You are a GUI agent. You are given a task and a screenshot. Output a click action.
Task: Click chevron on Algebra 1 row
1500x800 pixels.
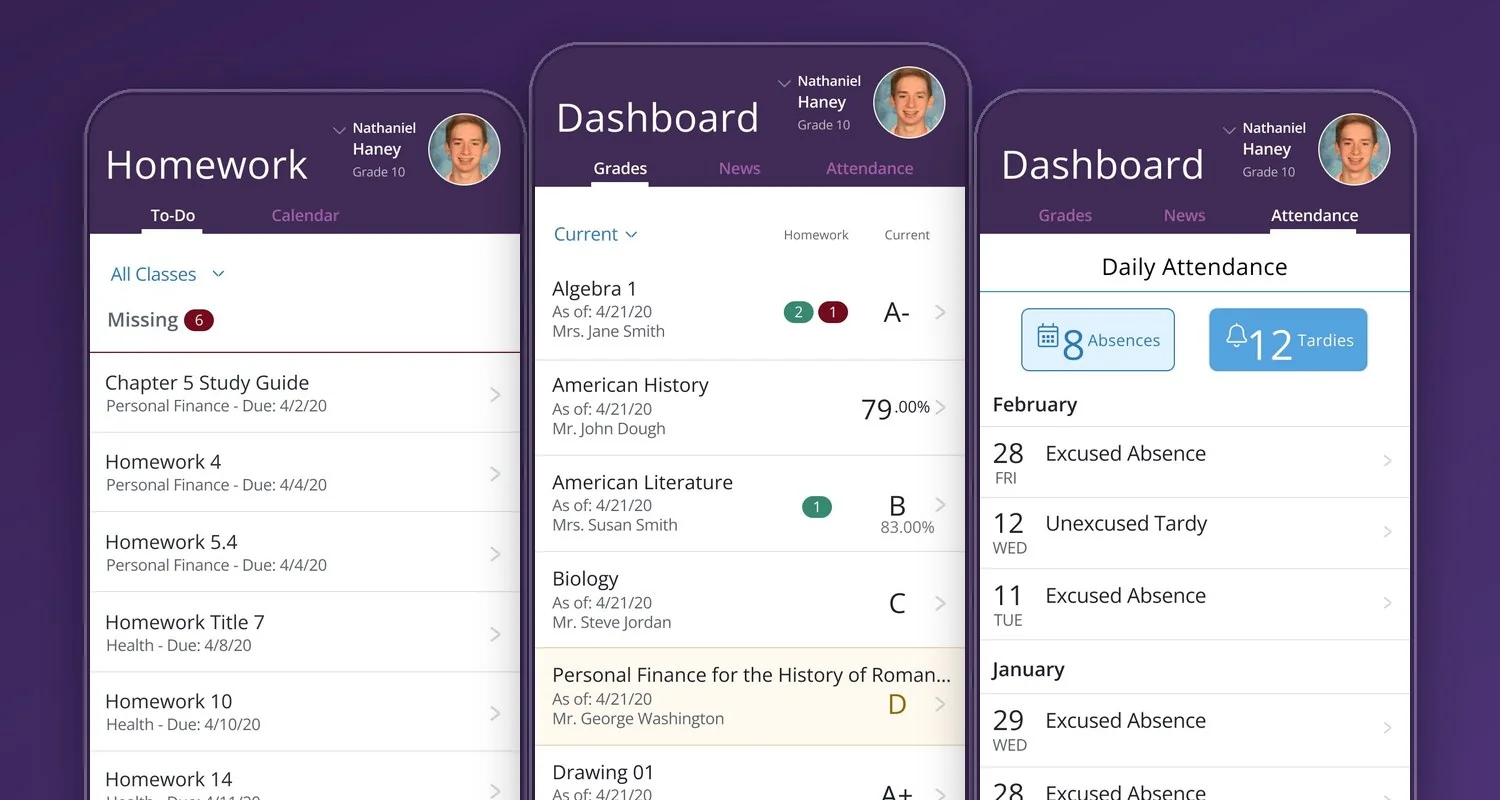coord(940,312)
